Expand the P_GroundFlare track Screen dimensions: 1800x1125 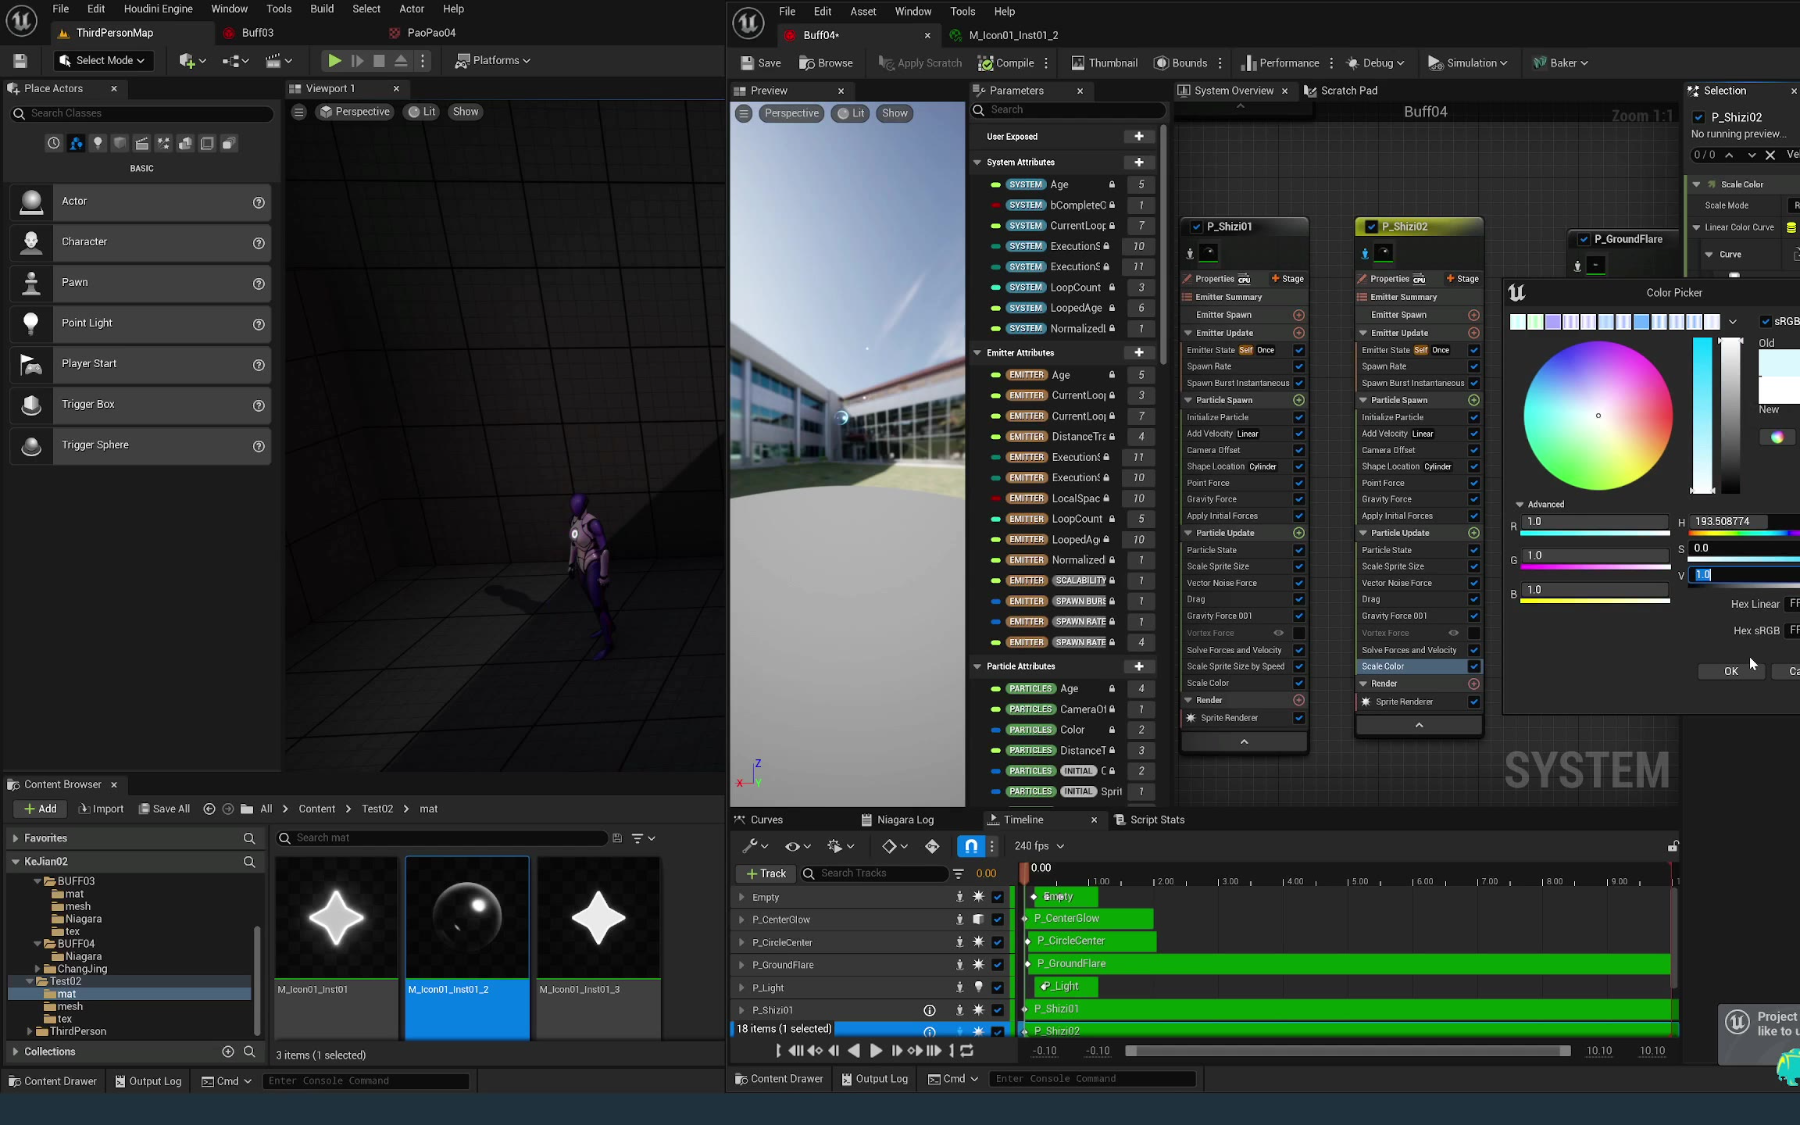[742, 966]
